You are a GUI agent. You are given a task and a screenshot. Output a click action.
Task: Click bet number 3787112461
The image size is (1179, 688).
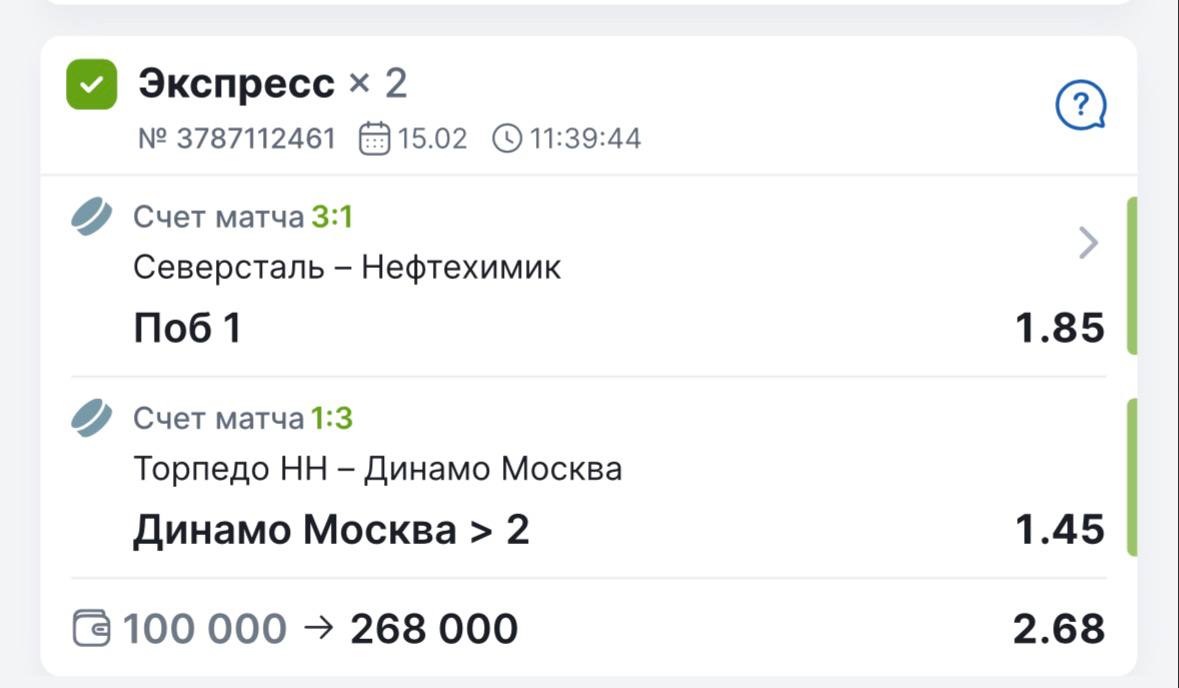[237, 138]
